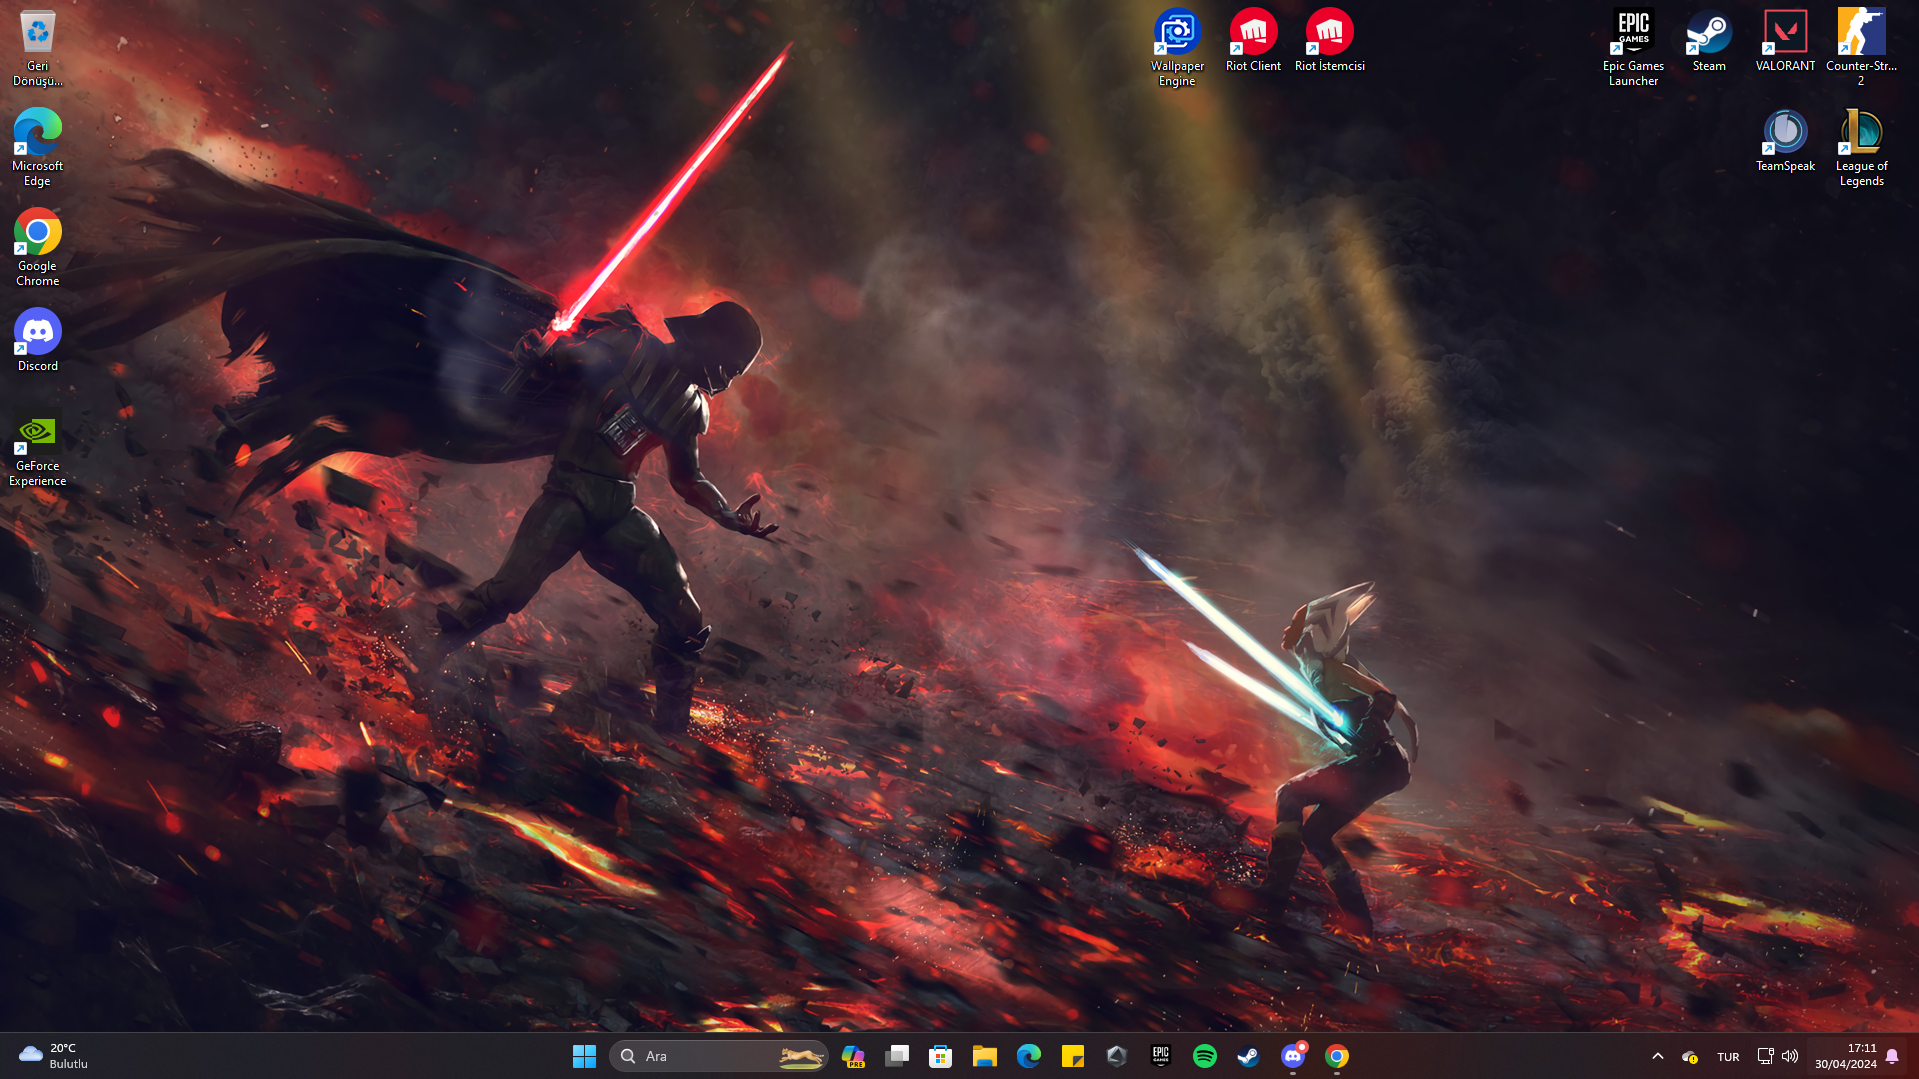Switch to Google Chrome on the taskbar

(x=1337, y=1056)
